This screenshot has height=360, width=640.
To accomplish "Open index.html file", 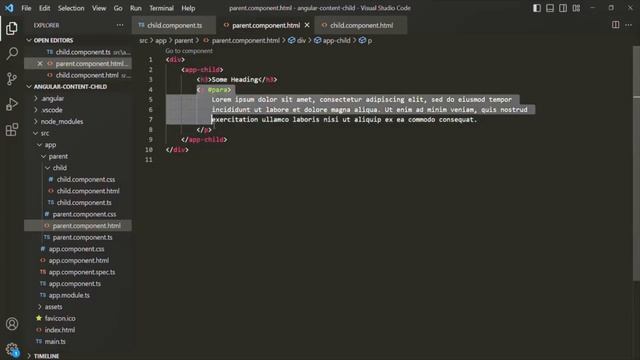I will (x=60, y=330).
